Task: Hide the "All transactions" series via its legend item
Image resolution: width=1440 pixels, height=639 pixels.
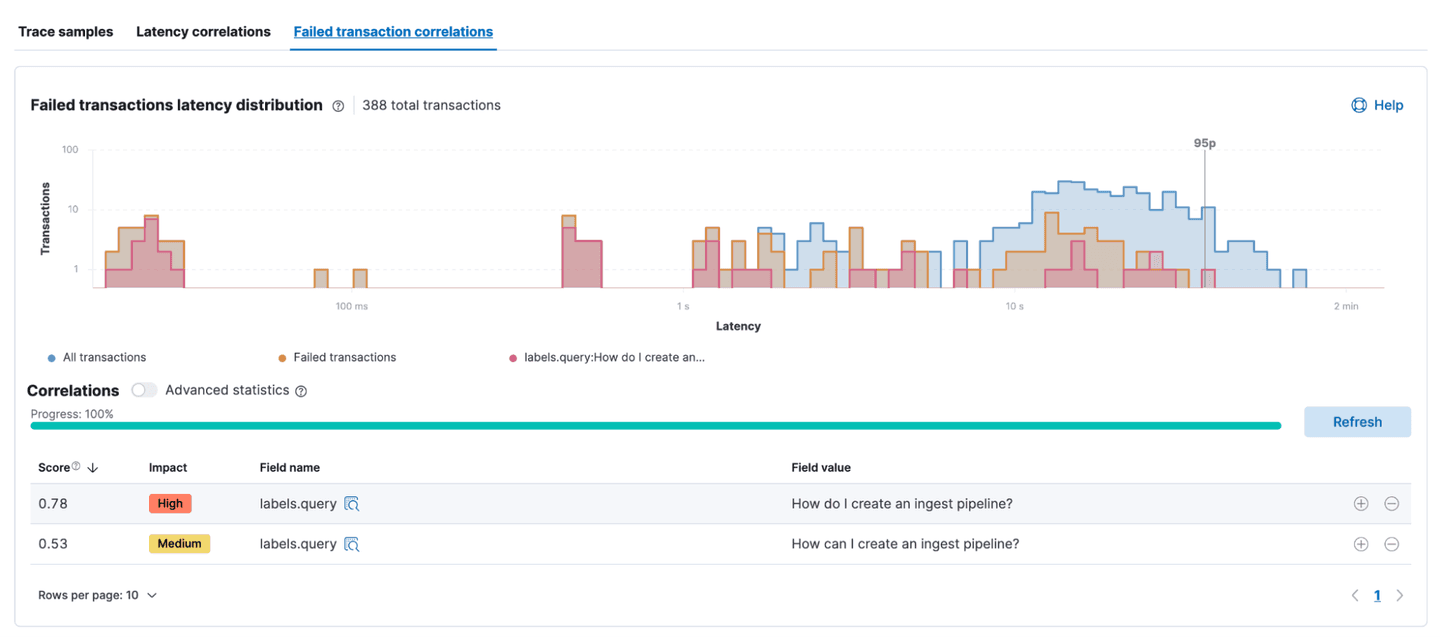Action: point(97,357)
